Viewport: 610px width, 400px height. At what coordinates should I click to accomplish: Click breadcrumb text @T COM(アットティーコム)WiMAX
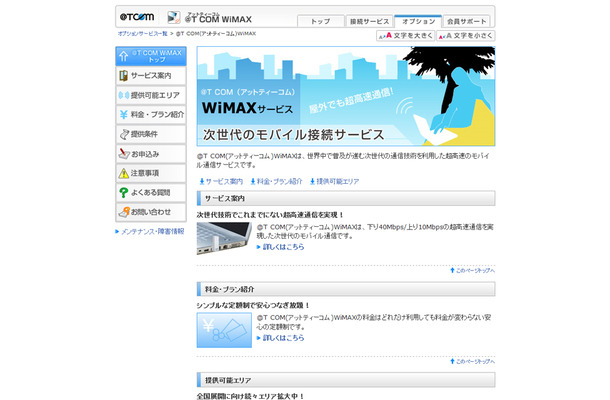click(216, 34)
